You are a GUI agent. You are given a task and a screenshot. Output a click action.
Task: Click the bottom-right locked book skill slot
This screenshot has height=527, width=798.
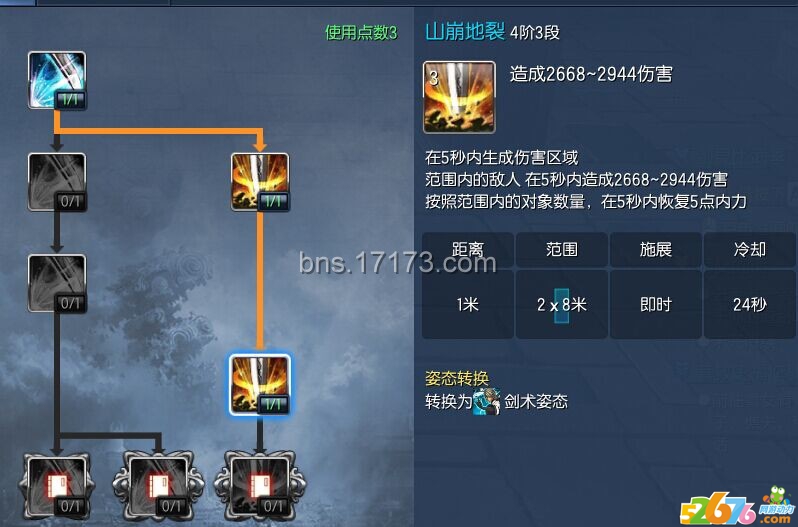(260, 486)
